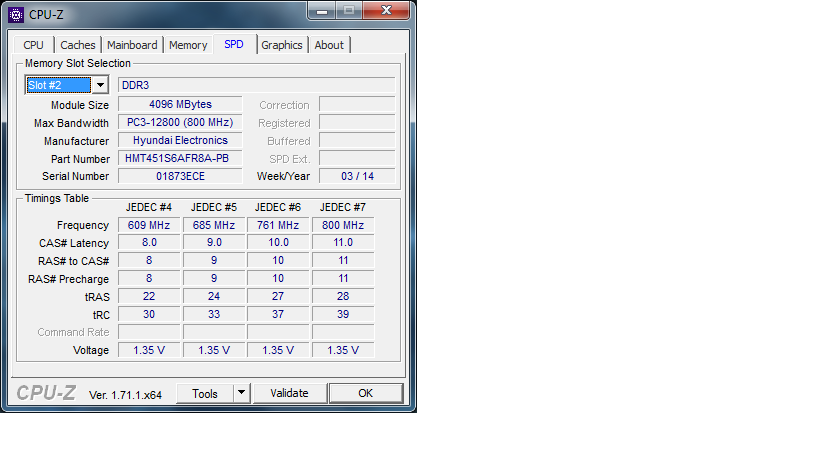Click the 609 MHz frequency cell
The width and height of the screenshot is (819, 460).
(x=149, y=225)
